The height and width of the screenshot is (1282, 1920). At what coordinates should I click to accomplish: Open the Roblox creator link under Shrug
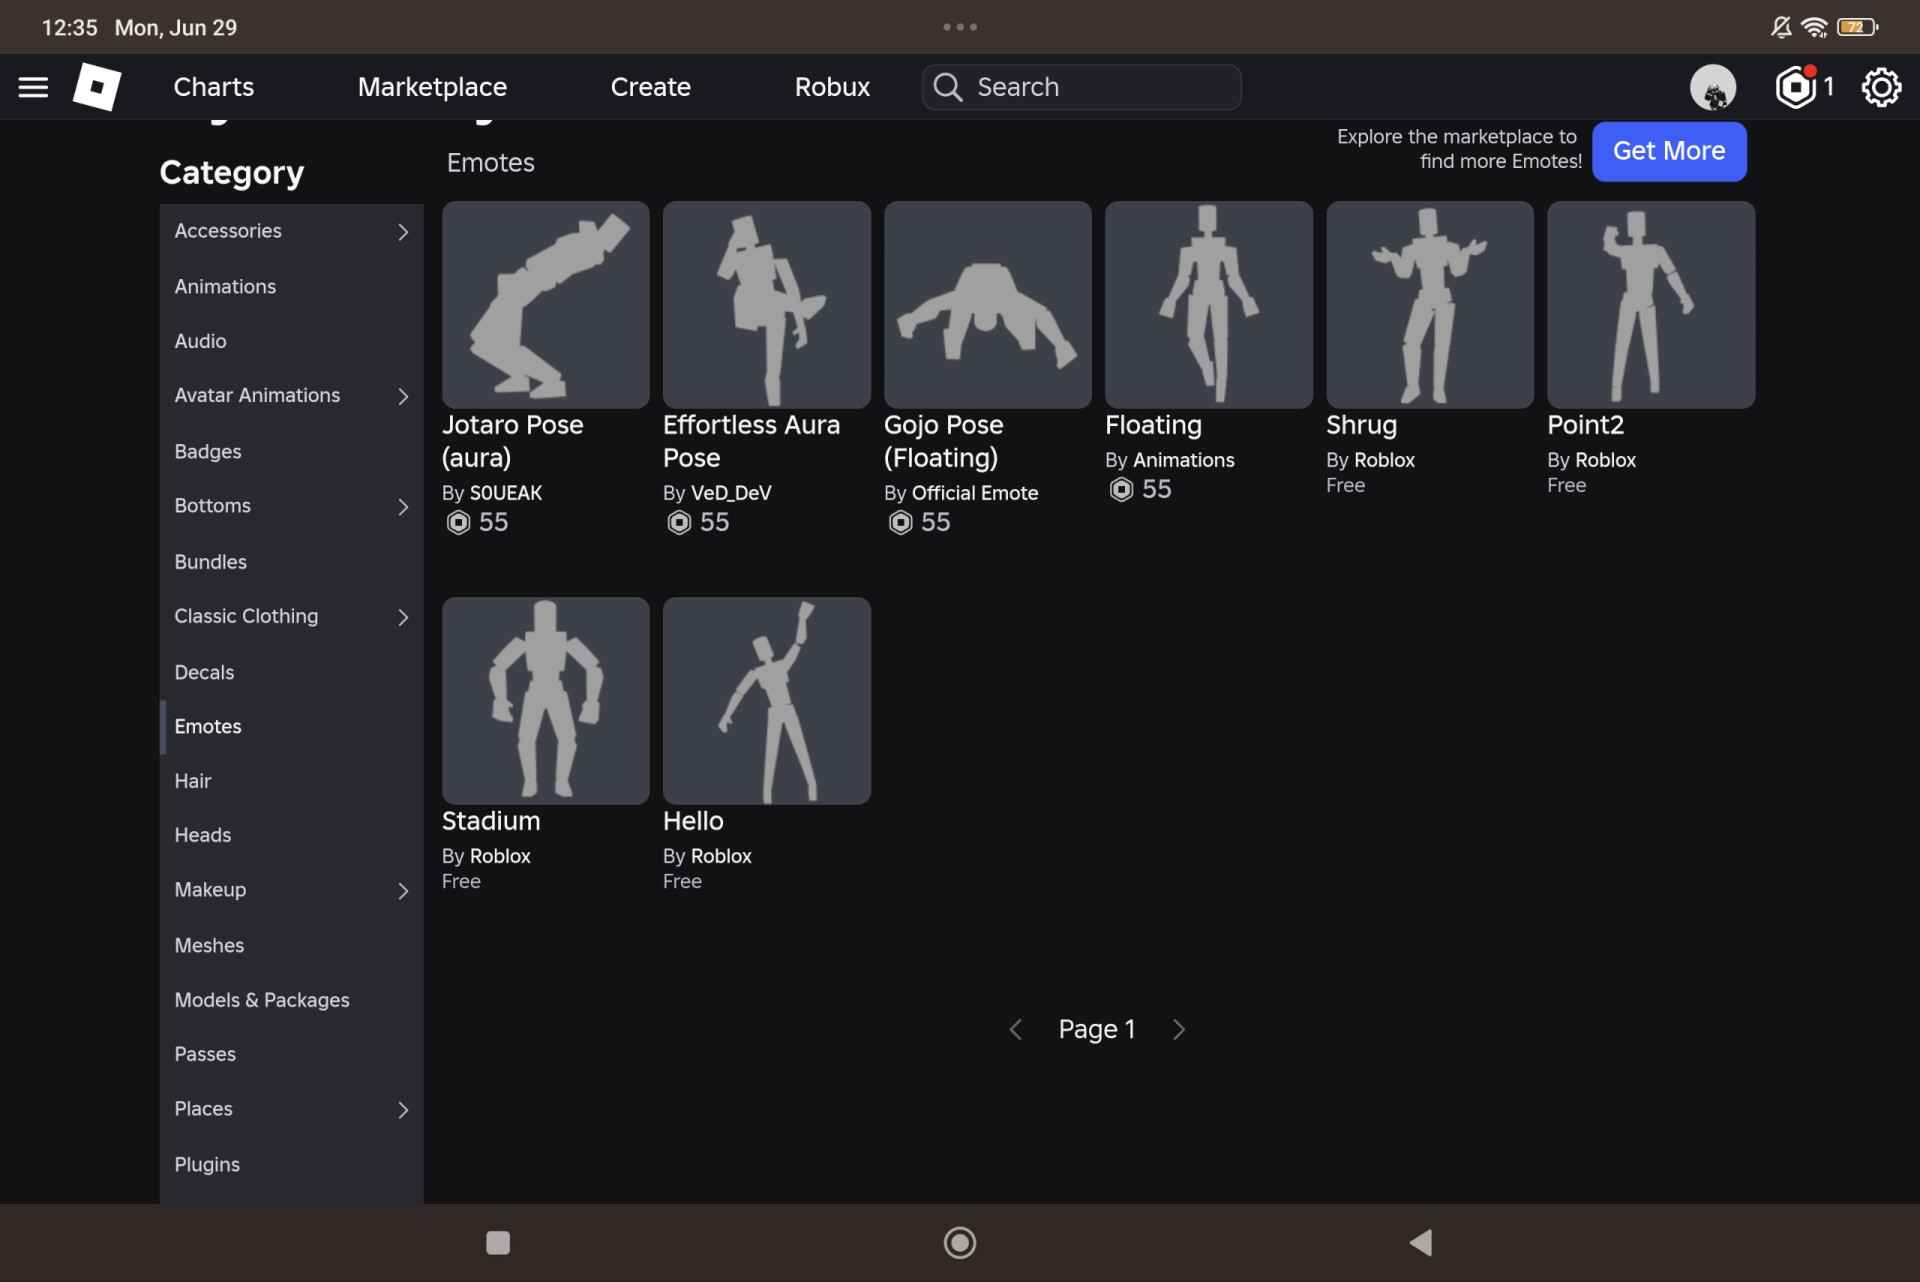coord(1385,460)
